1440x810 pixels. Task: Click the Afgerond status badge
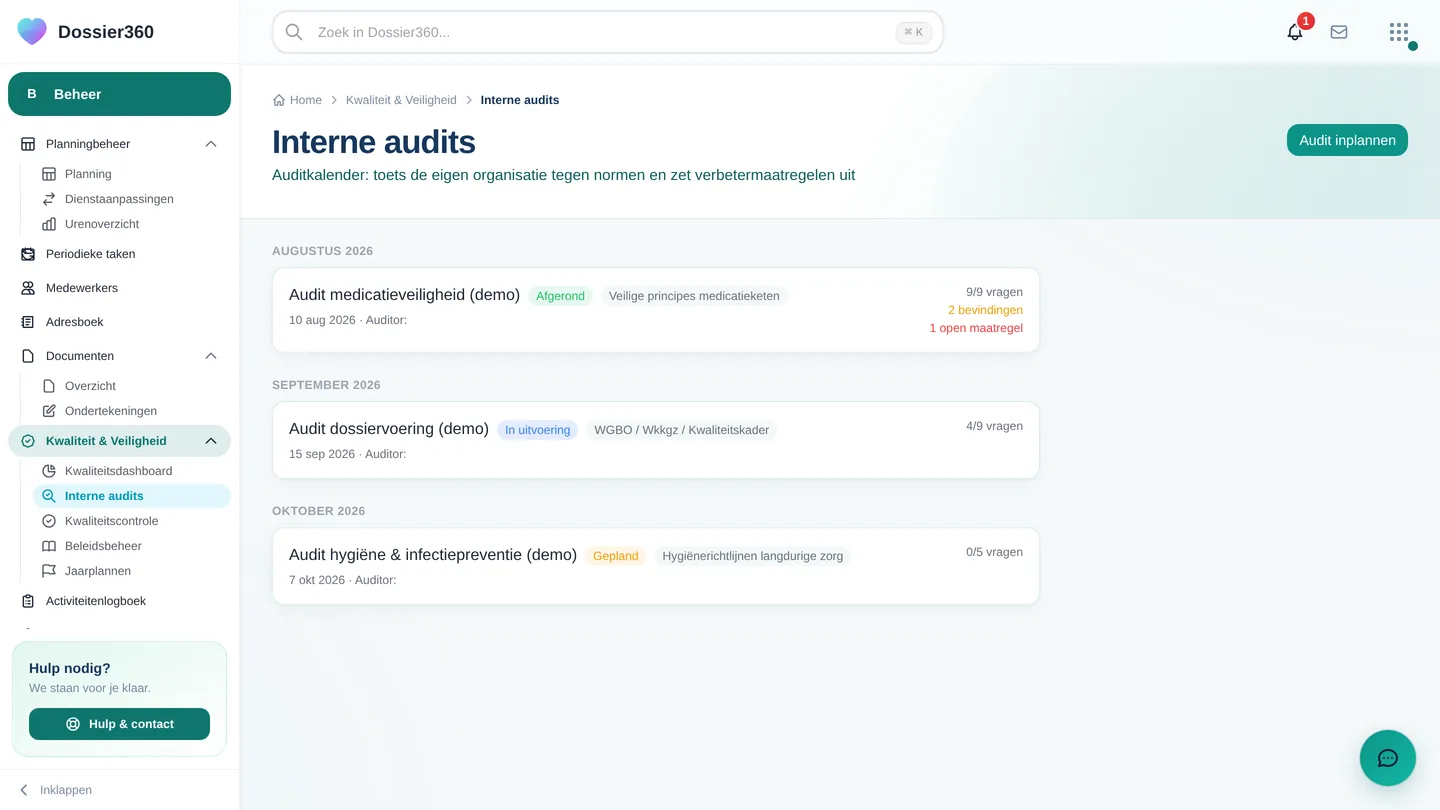560,296
